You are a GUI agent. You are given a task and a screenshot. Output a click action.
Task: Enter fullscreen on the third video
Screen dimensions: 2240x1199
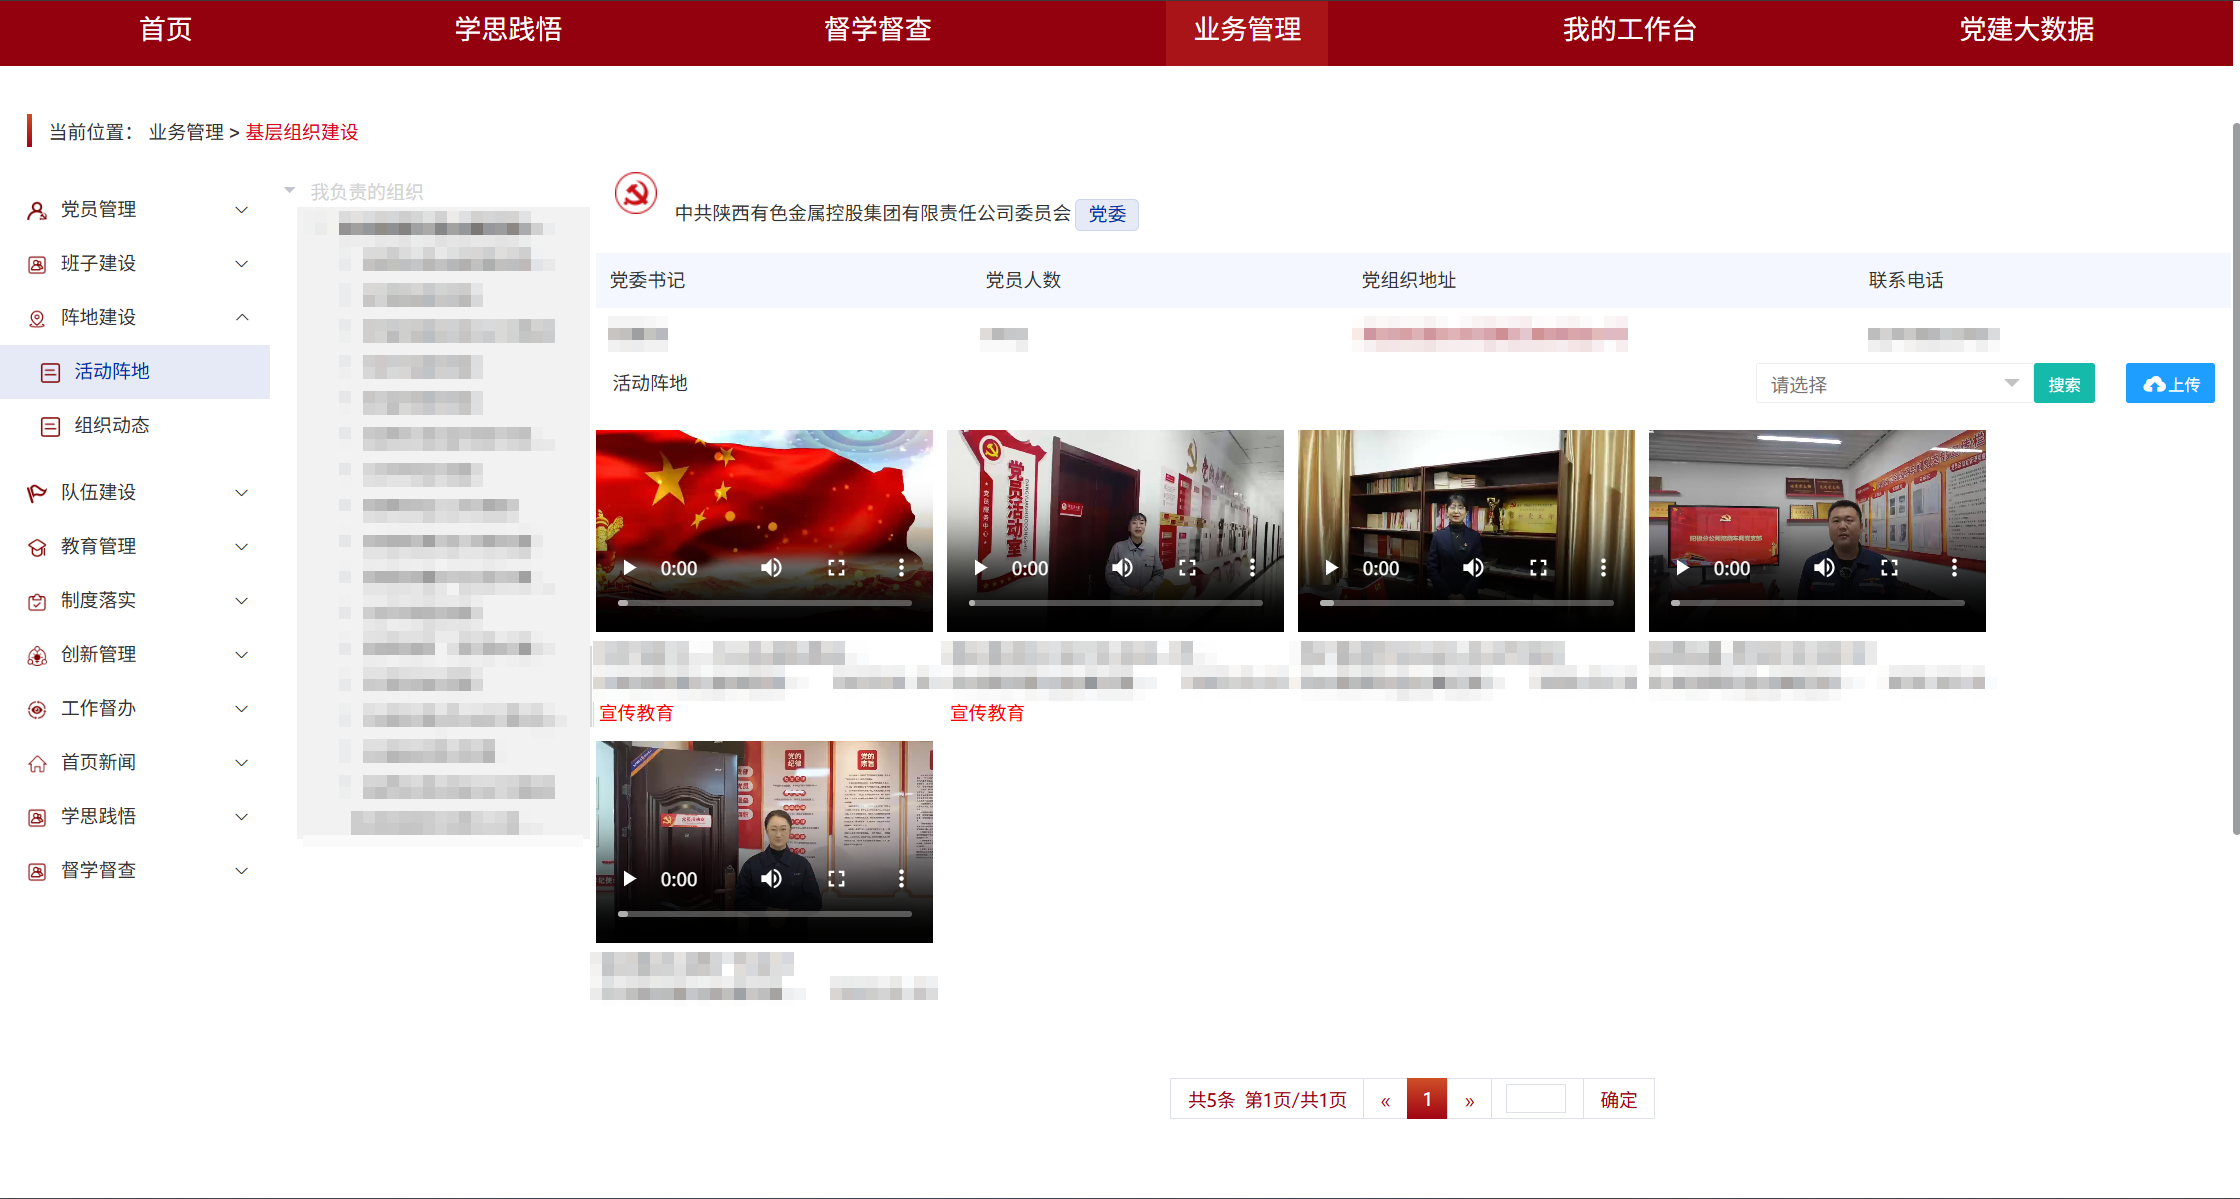click(1538, 568)
